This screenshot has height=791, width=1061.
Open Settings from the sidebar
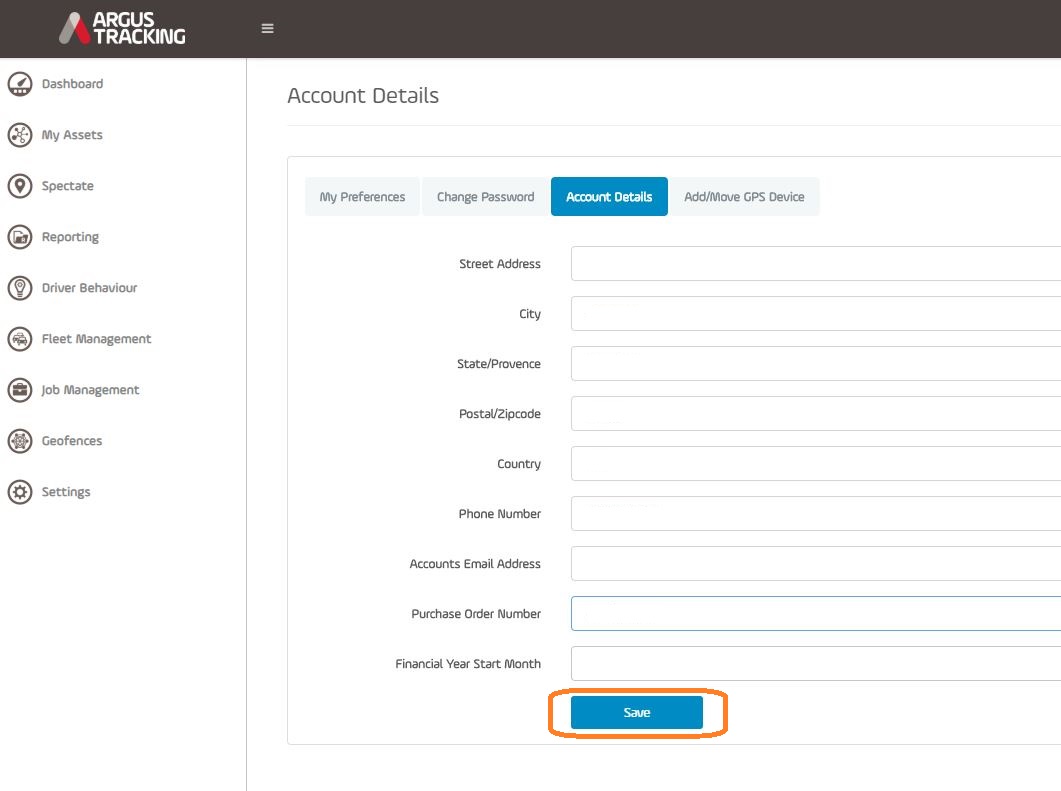66,492
